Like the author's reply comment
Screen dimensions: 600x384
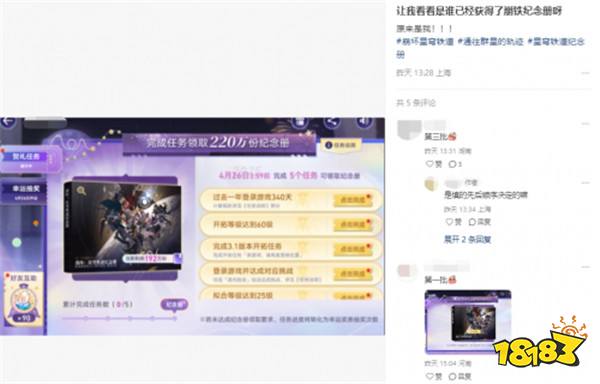[x=454, y=222]
